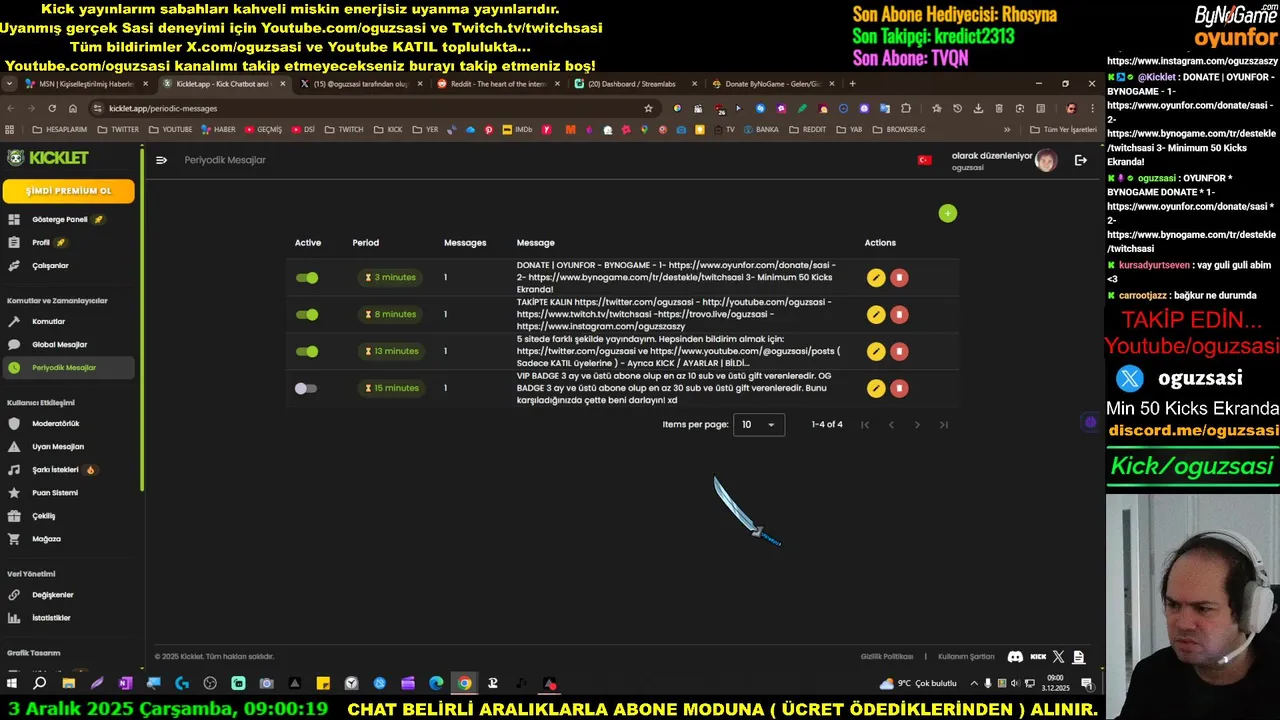Delete the 15 minutes VIP BADGE message
Screen dimensions: 1280x720
point(899,388)
